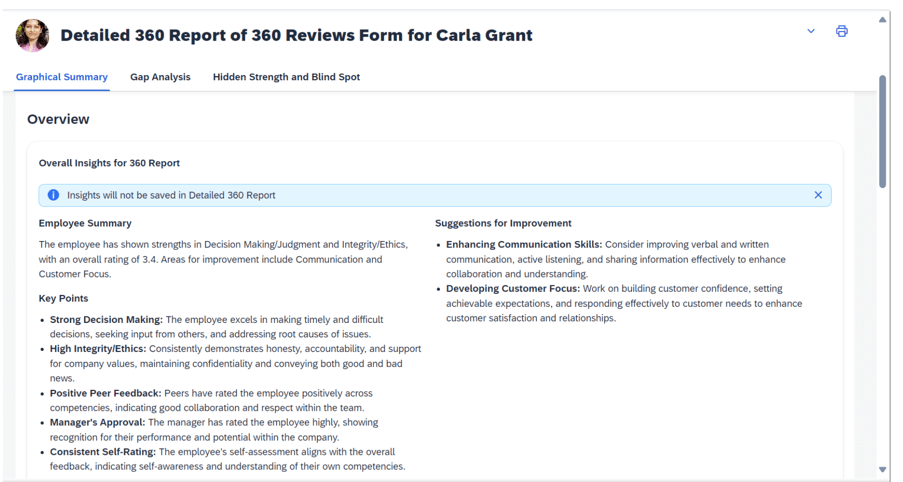This screenshot has width=903, height=482.
Task: Expand the header chevron dropdown
Action: point(811,31)
